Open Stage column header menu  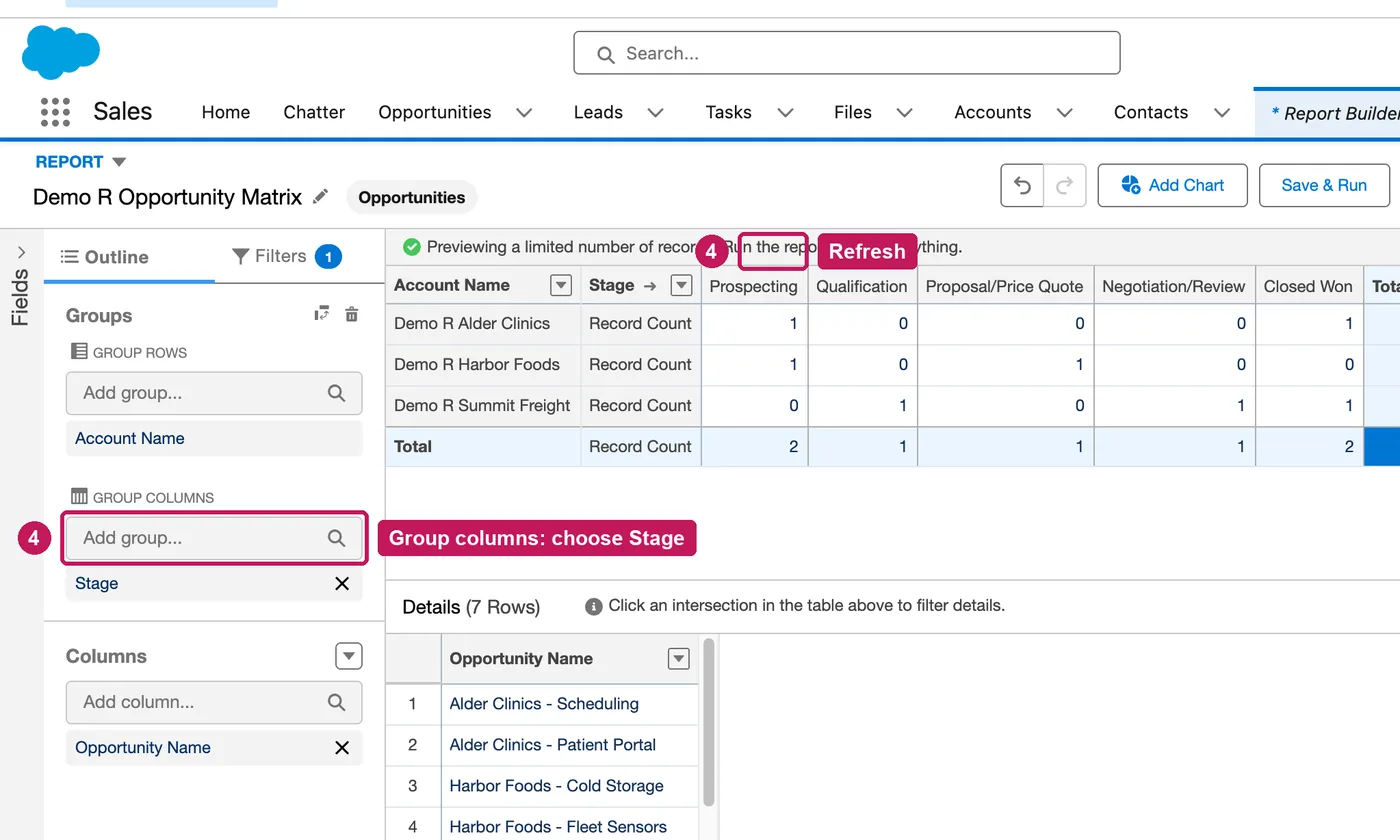[681, 285]
